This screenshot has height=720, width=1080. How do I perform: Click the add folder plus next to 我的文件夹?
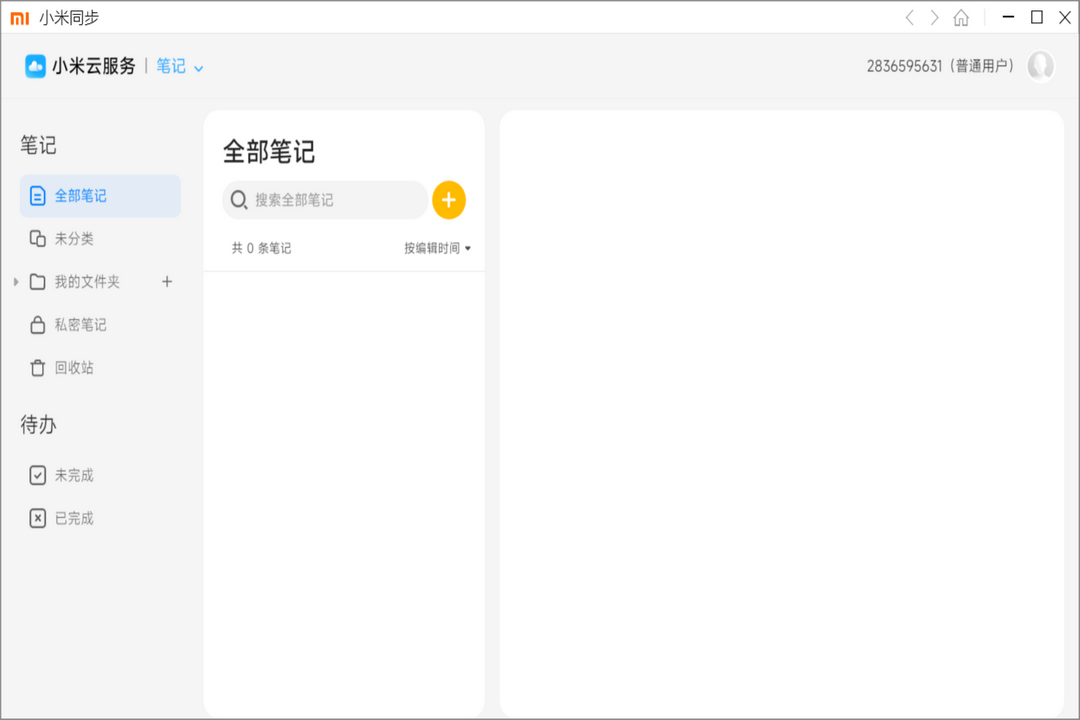coord(166,281)
